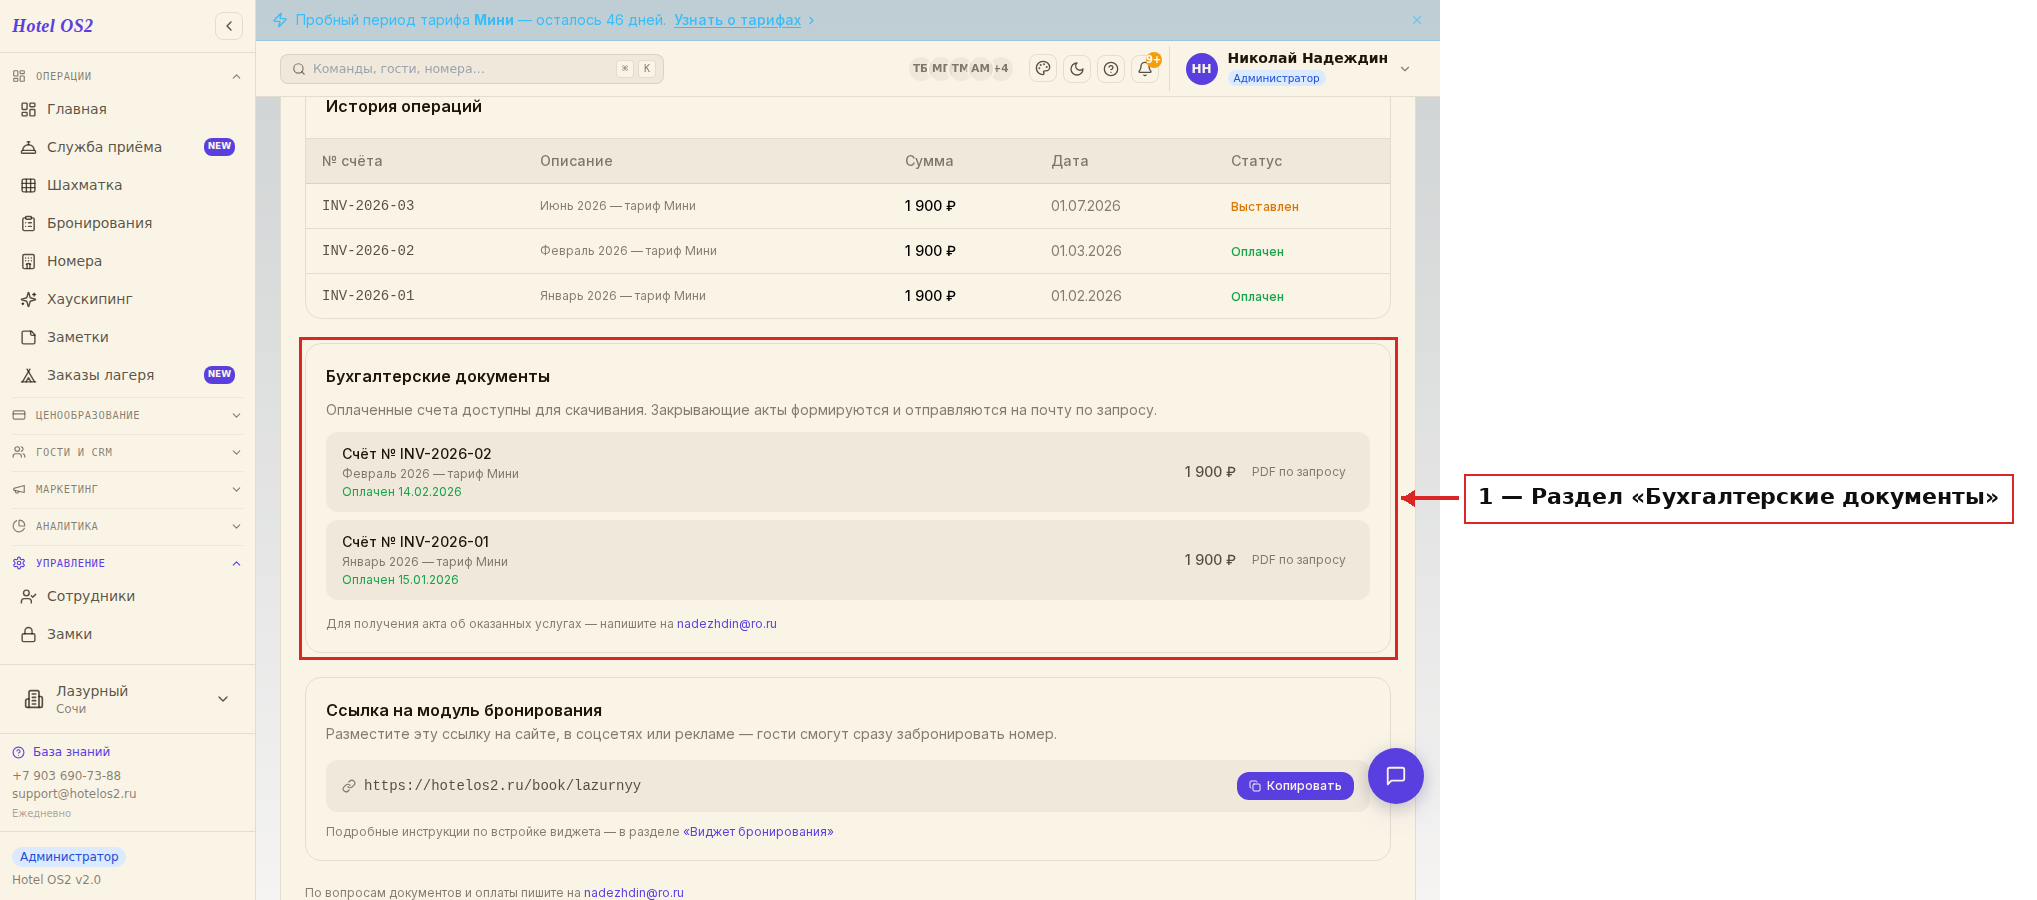The image size is (2037, 900).
Task: Collapse the sidebar with the chevron button
Action: [229, 26]
